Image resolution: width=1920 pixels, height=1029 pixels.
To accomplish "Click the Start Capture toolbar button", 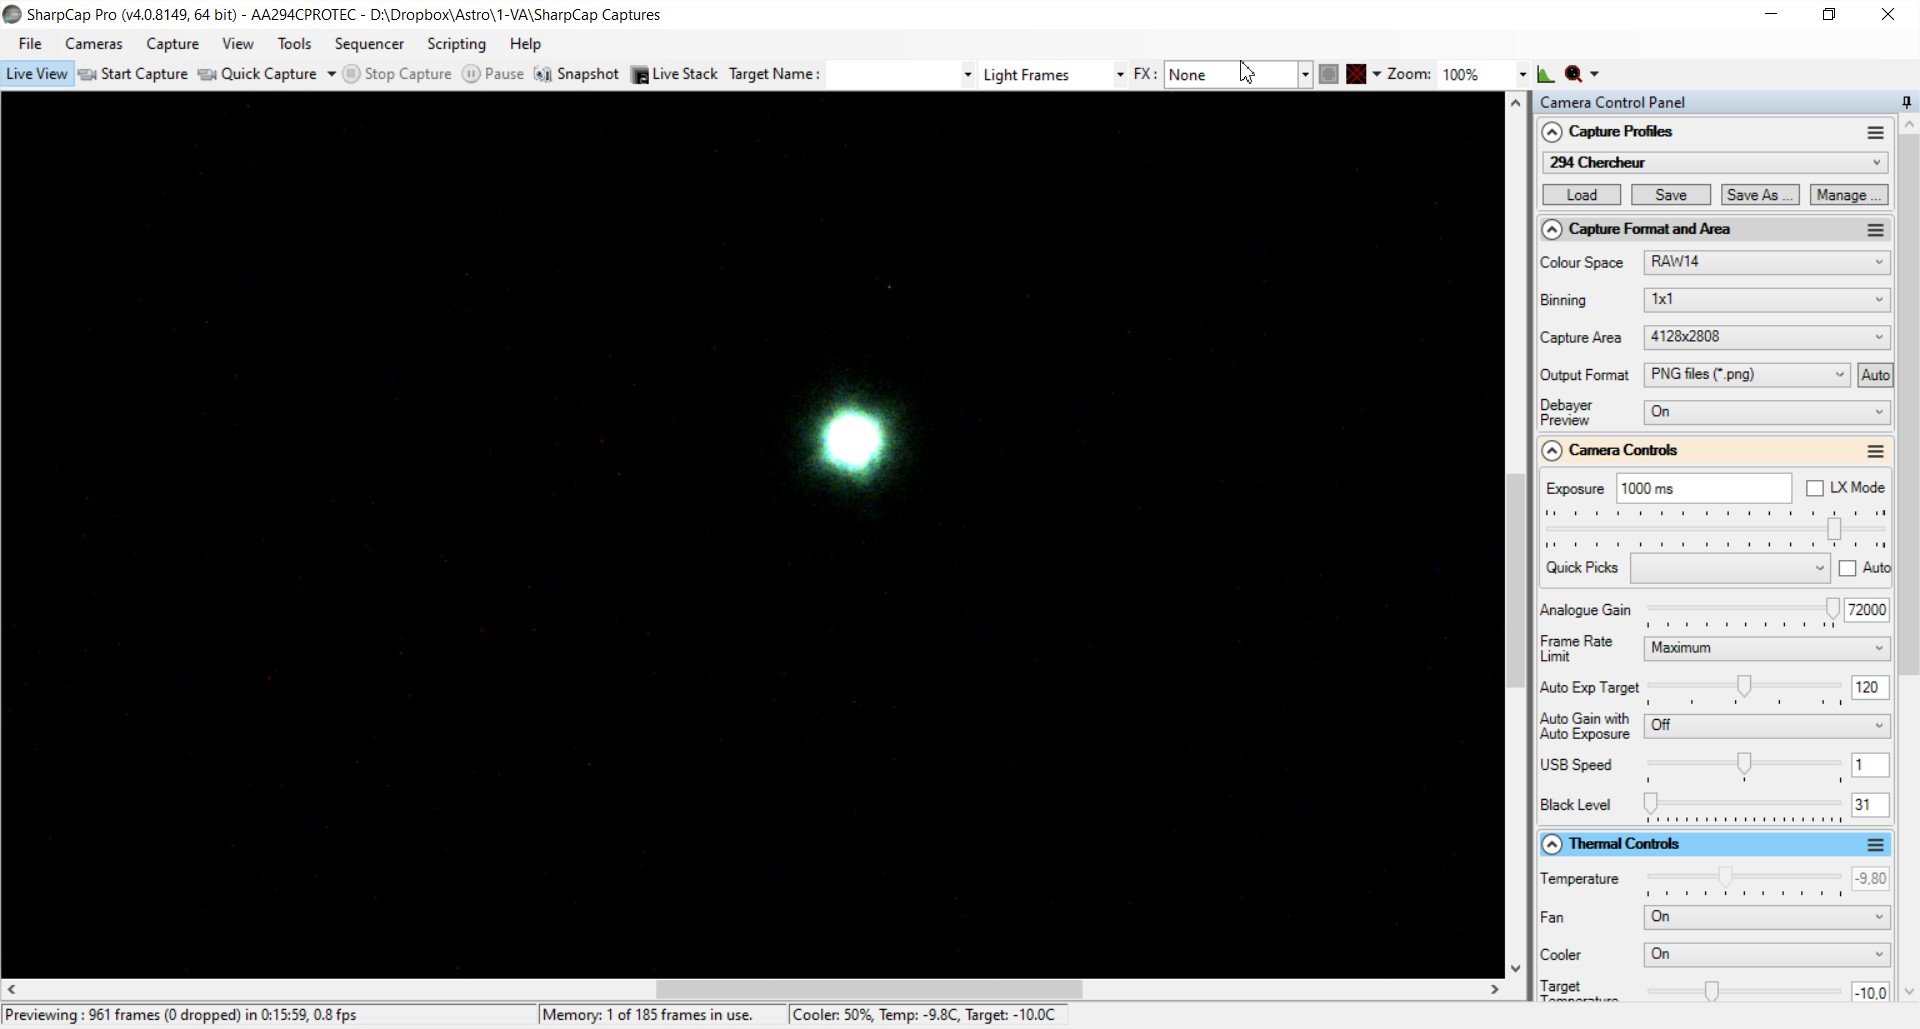I will click(x=133, y=74).
